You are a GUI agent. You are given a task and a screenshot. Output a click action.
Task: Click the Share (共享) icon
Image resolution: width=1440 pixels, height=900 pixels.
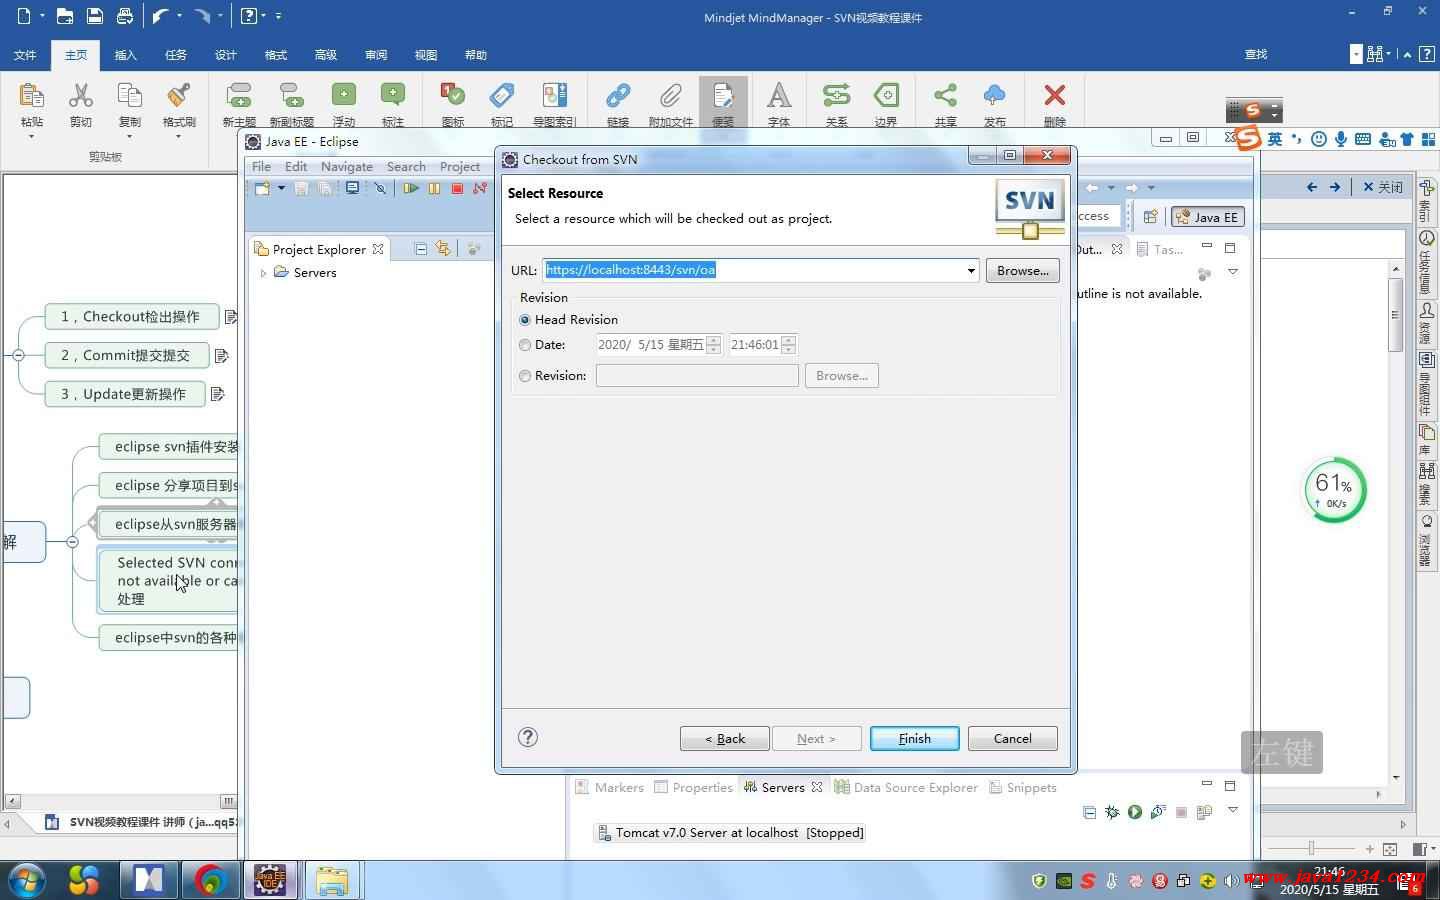pos(945,95)
